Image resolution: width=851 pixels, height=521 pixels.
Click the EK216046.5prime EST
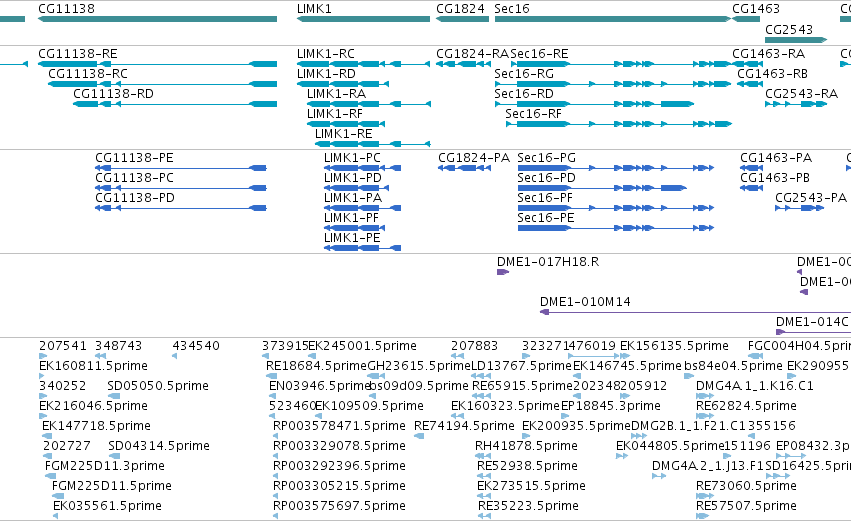click(x=93, y=406)
